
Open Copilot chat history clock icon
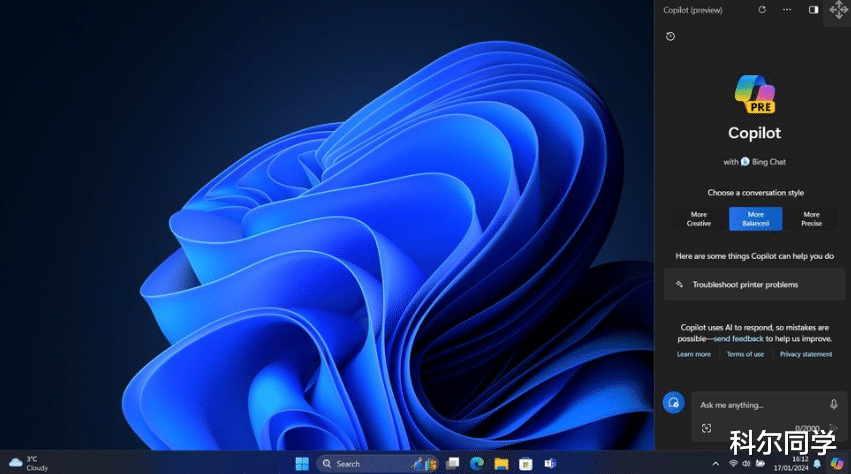[x=670, y=36]
